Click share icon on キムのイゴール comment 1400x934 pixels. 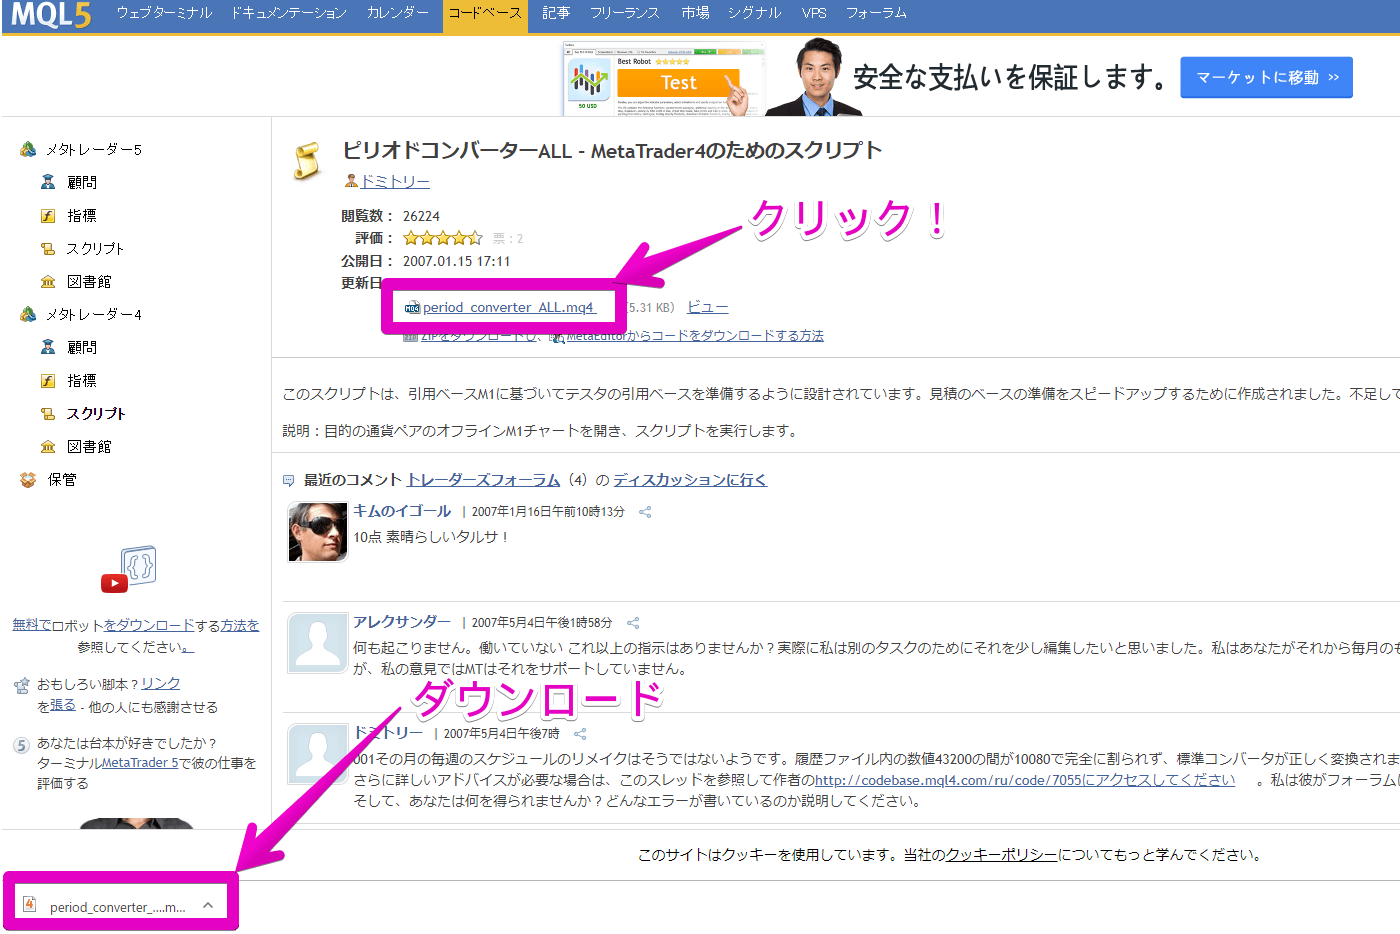pos(645,512)
